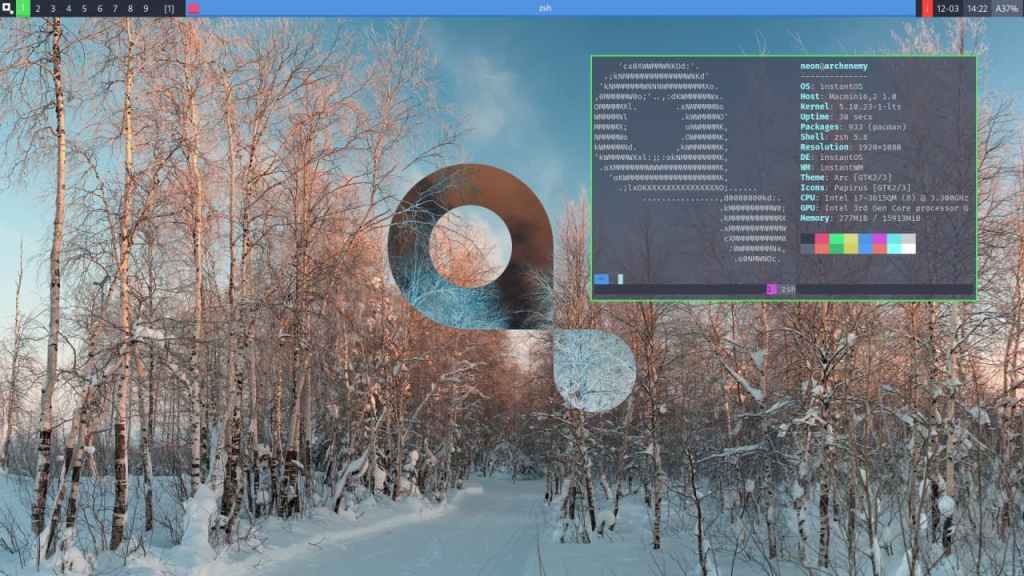The image size is (1024, 576).
Task: Open the battery A37% status indicator
Action: (x=1006, y=8)
